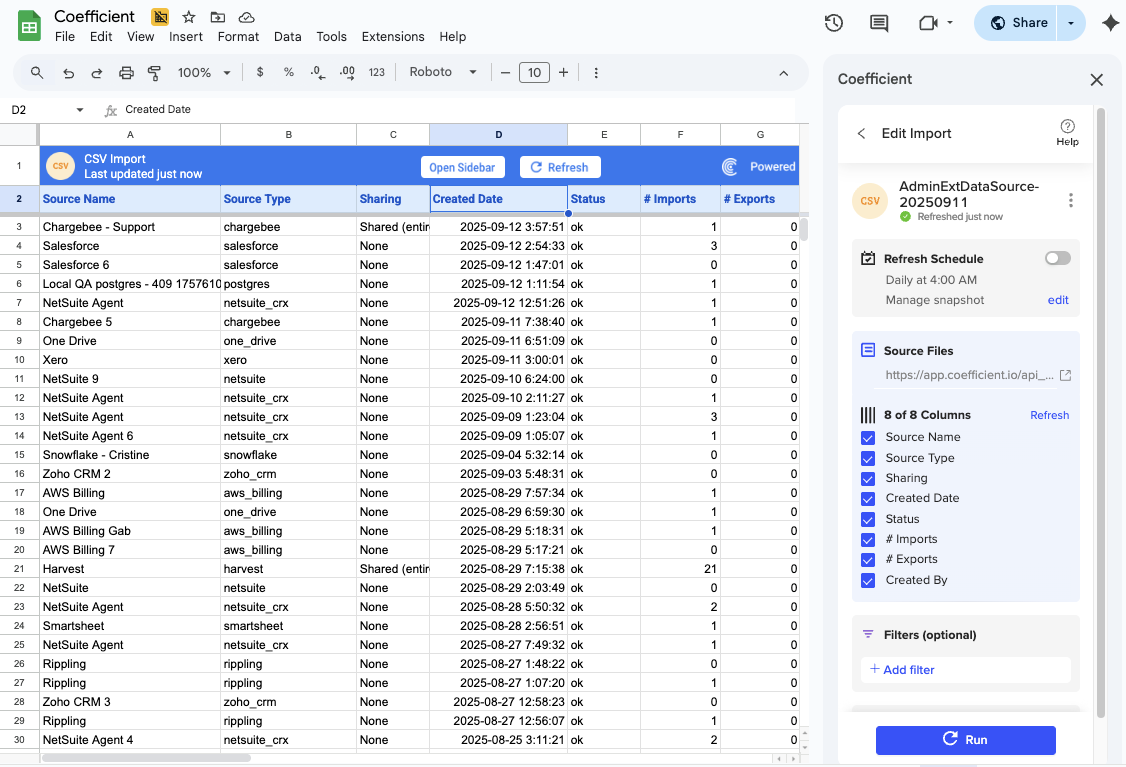Open the comments panel
The height and width of the screenshot is (767, 1126).
[x=878, y=22]
